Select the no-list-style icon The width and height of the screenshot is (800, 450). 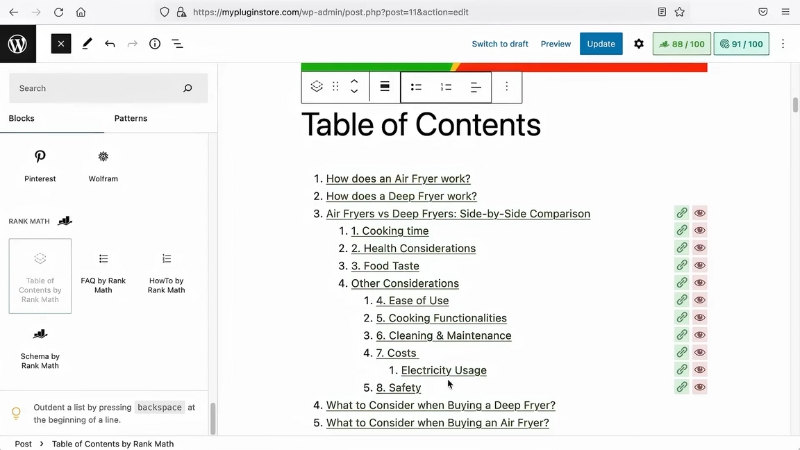[476, 87]
